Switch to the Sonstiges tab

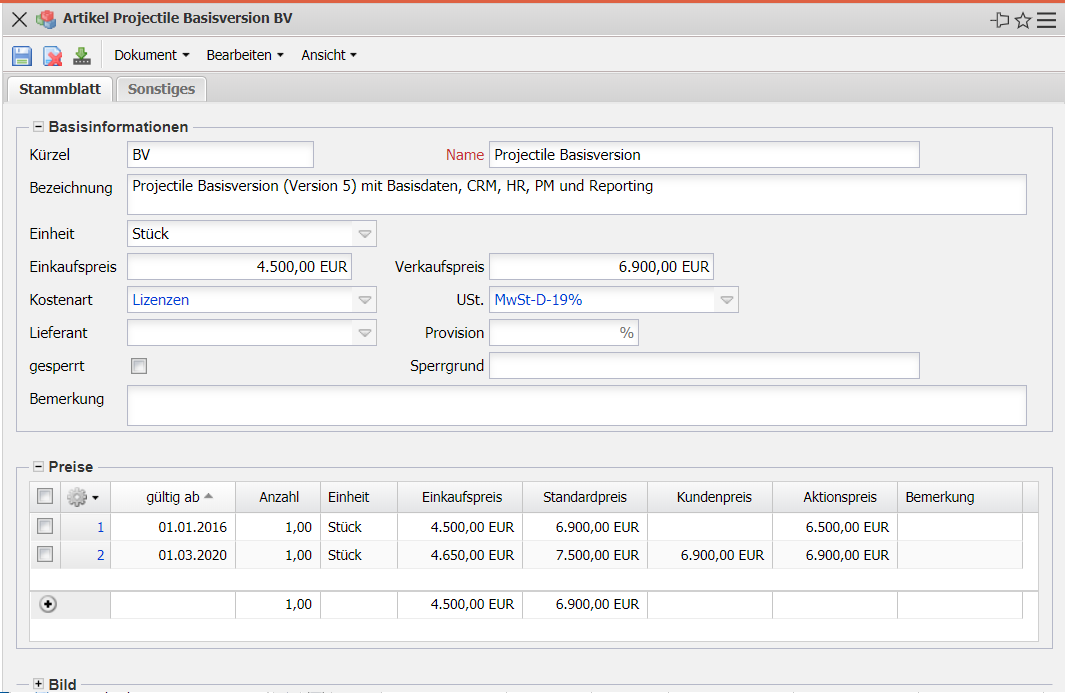161,89
